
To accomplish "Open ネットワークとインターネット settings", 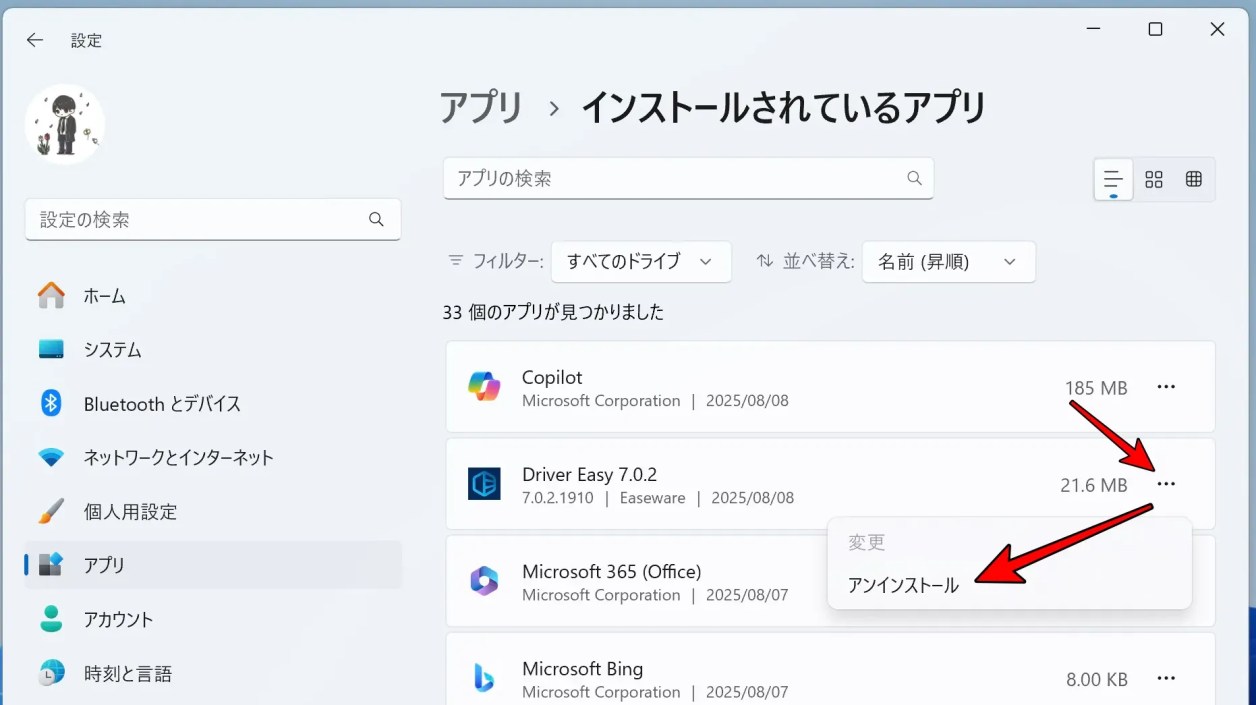I will 213,458.
